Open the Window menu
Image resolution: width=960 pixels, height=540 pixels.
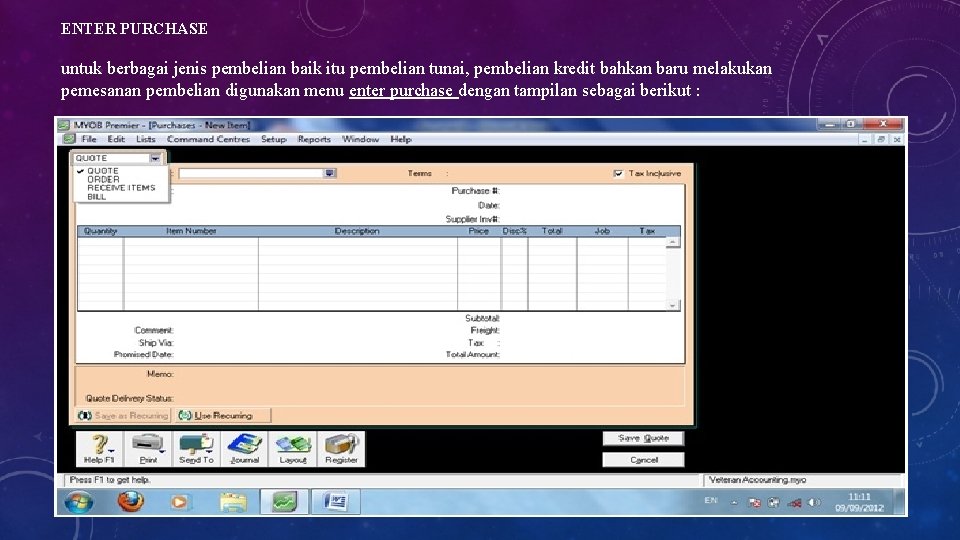click(361, 140)
